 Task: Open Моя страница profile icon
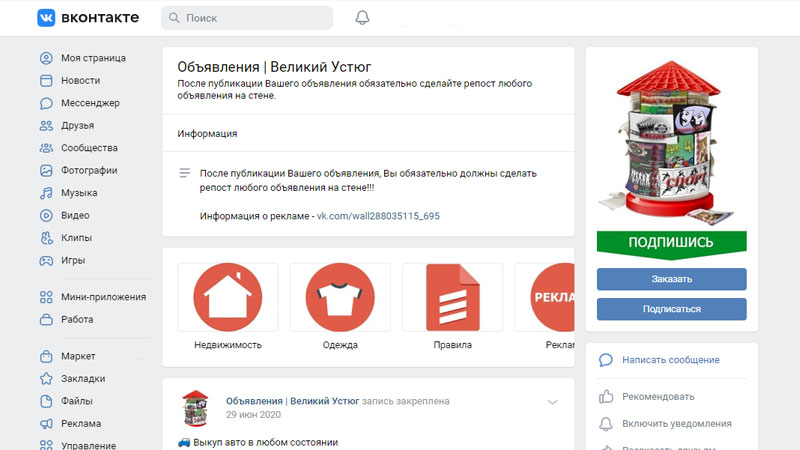(x=46, y=58)
